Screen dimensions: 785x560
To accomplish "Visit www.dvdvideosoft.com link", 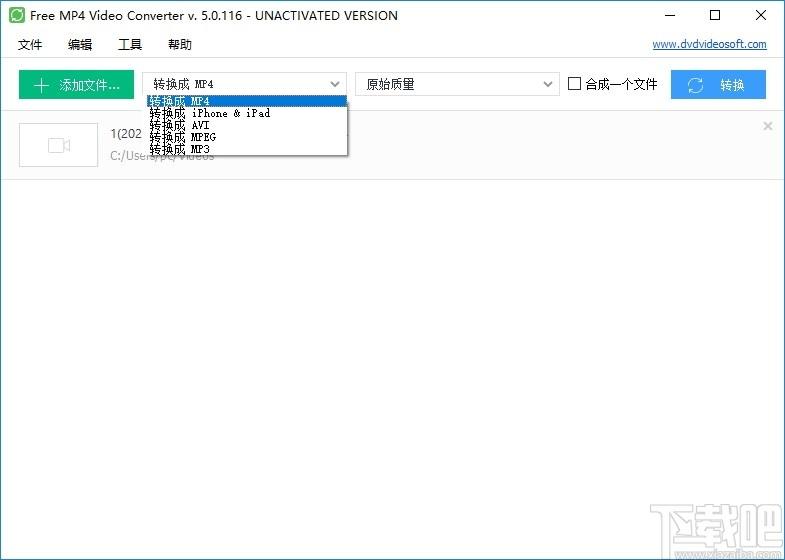I will pyautogui.click(x=709, y=44).
